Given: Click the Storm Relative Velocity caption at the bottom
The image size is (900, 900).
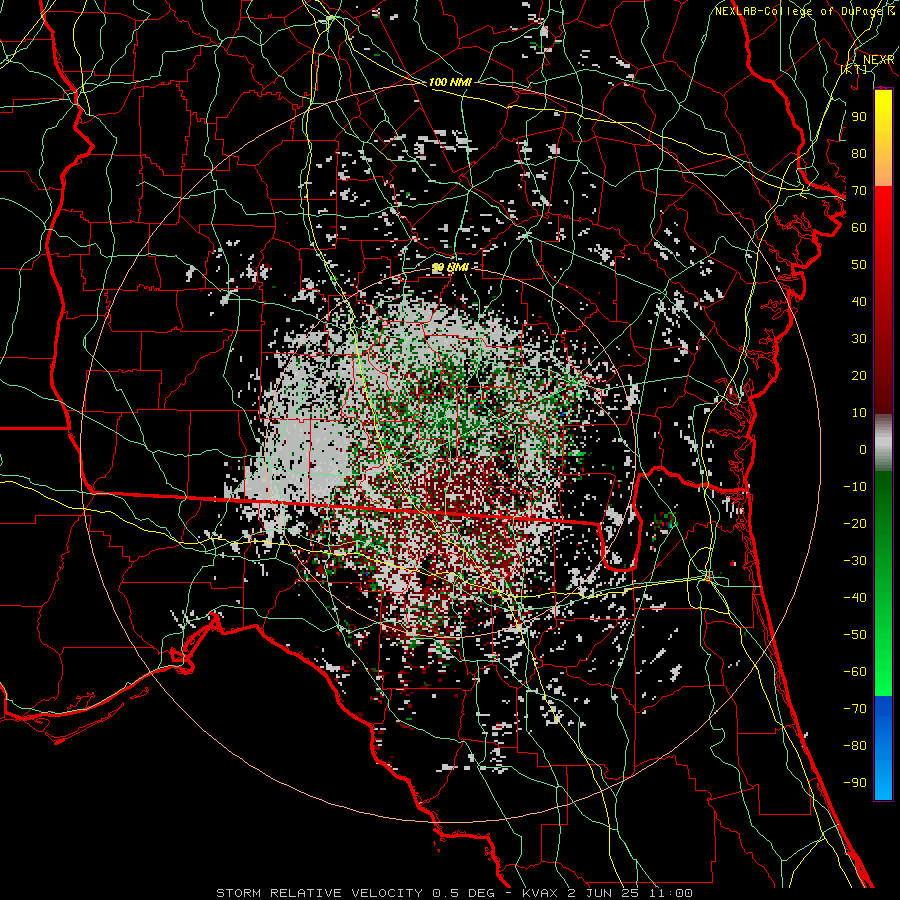Looking at the screenshot, I should coord(454,893).
